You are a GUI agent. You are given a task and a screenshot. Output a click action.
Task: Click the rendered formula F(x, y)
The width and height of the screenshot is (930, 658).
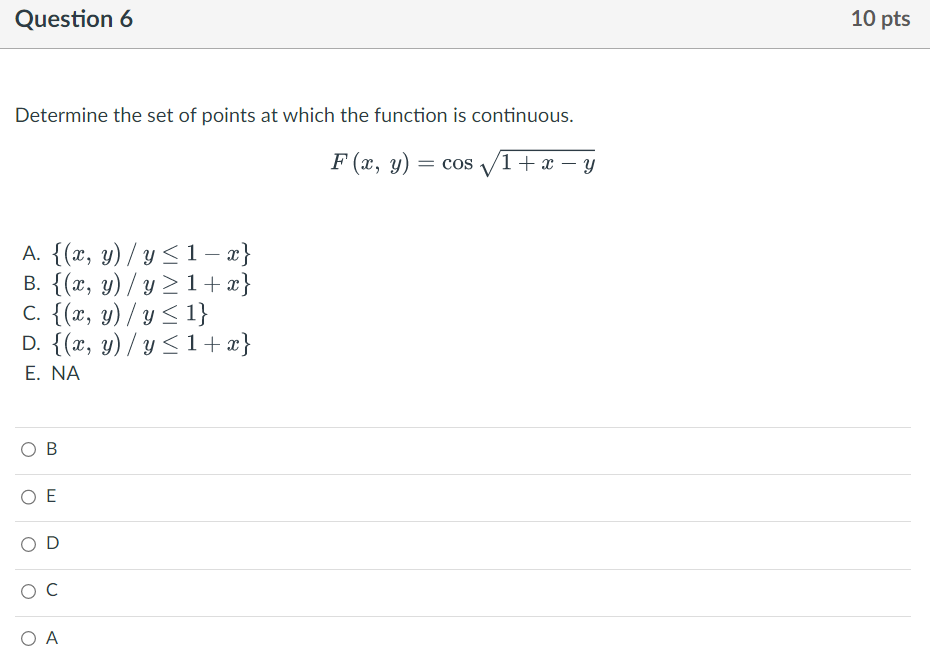click(464, 160)
